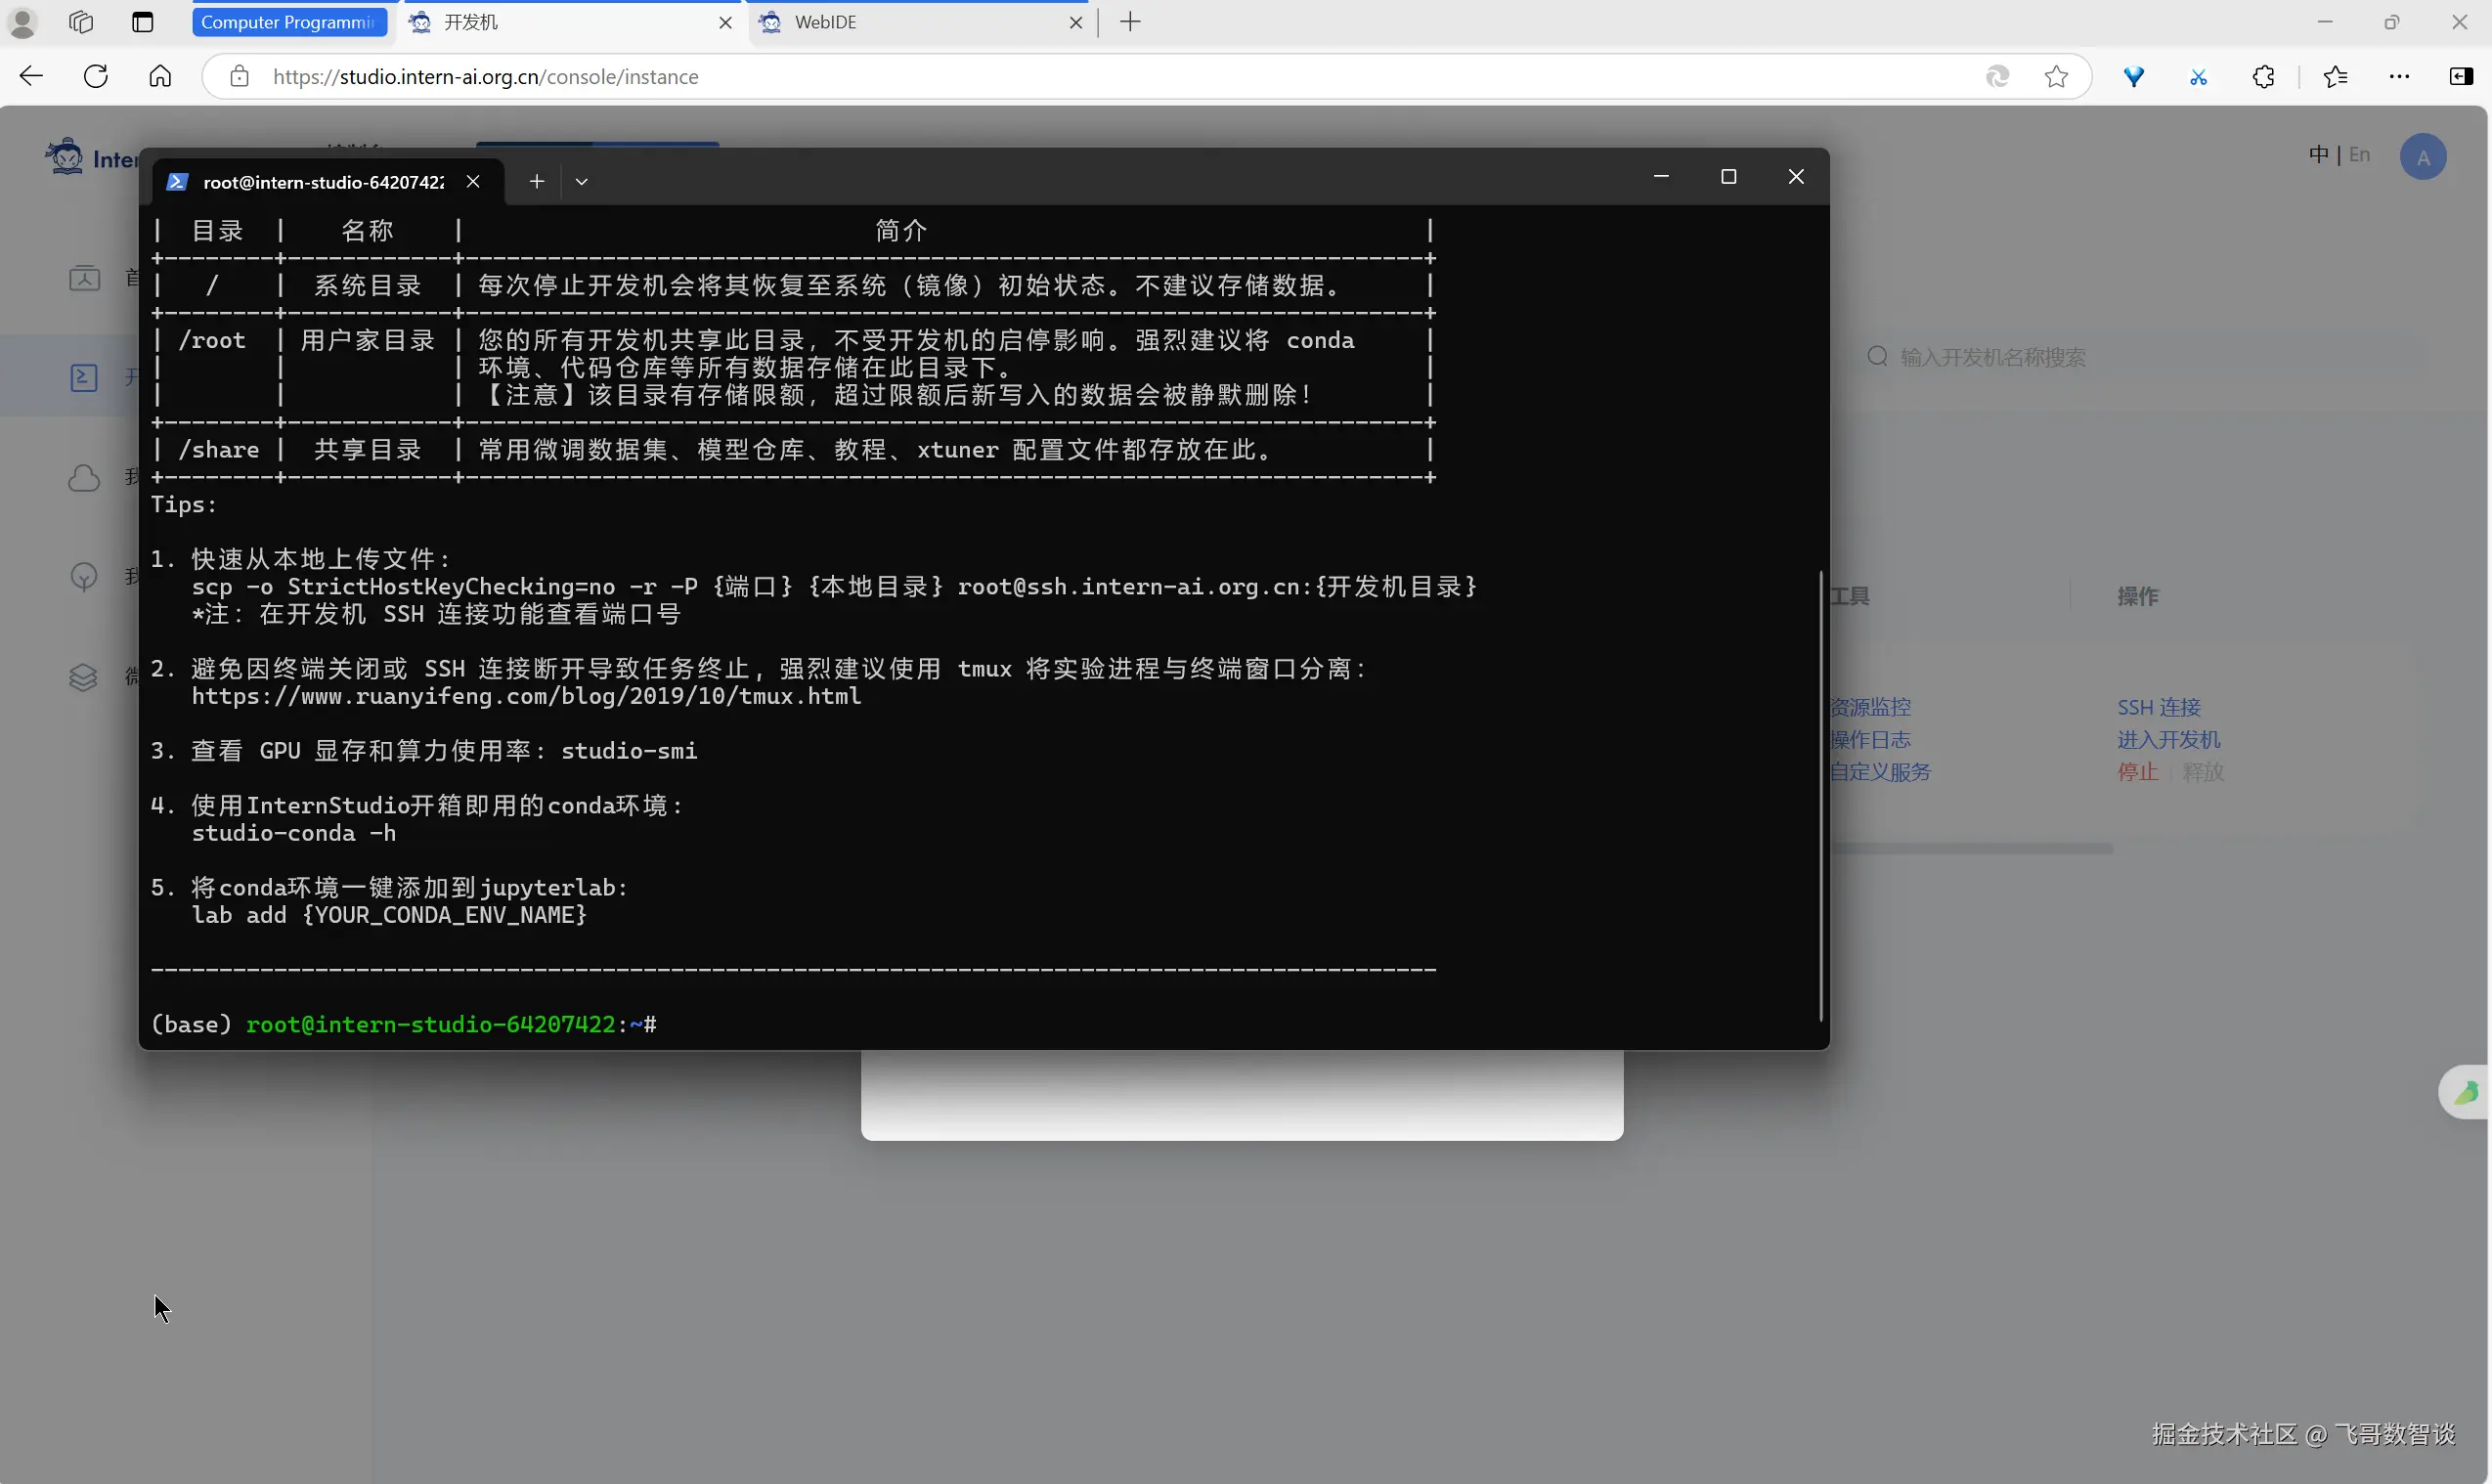Open new terminal tab with plus

(x=537, y=181)
